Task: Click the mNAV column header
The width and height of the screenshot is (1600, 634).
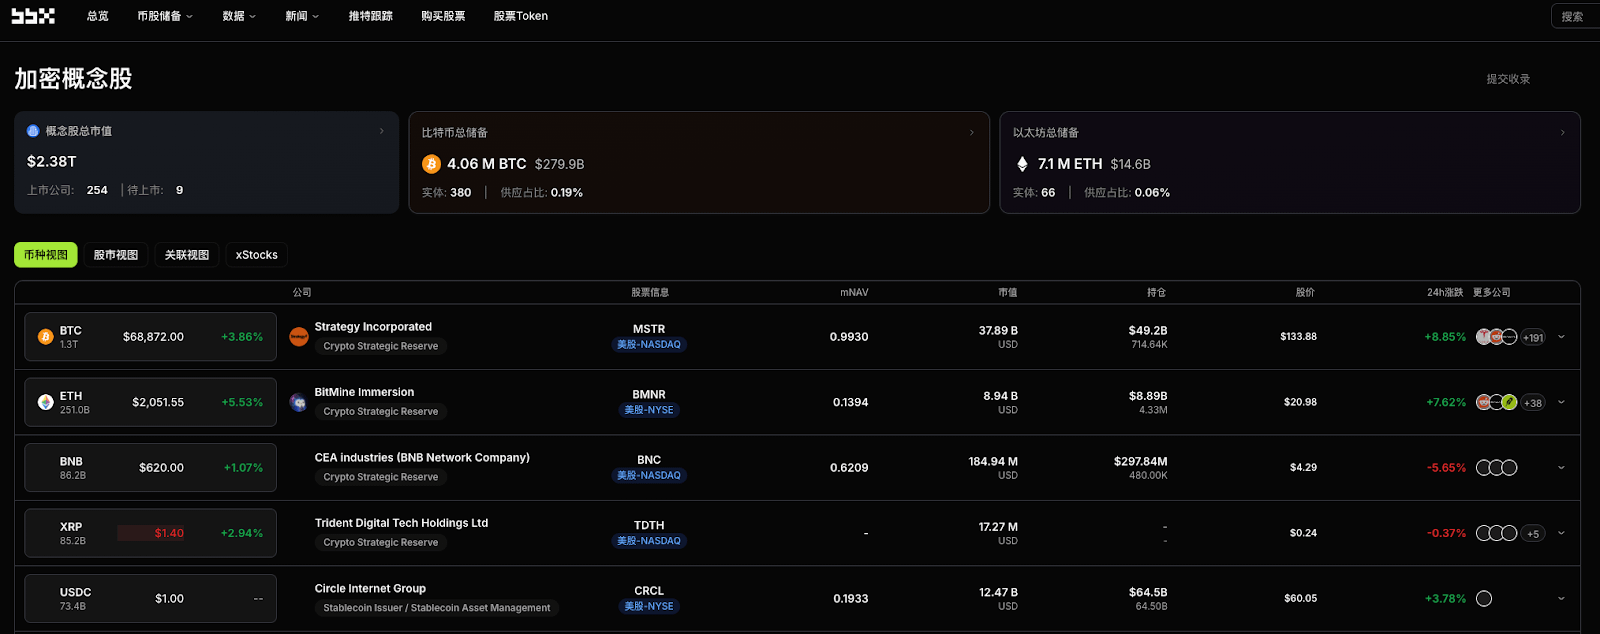Action: (854, 293)
